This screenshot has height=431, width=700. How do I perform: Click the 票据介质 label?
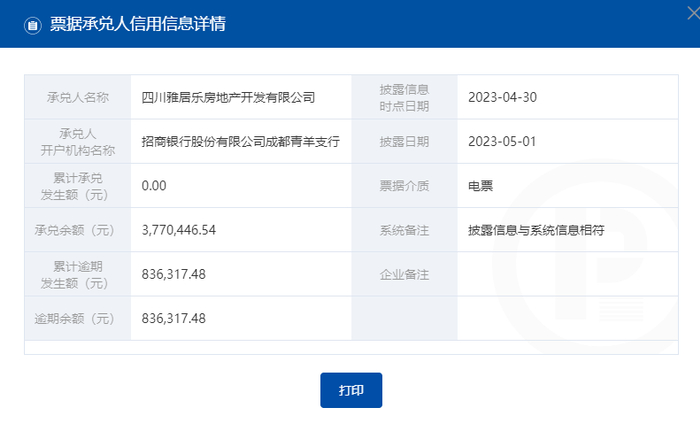point(404,186)
